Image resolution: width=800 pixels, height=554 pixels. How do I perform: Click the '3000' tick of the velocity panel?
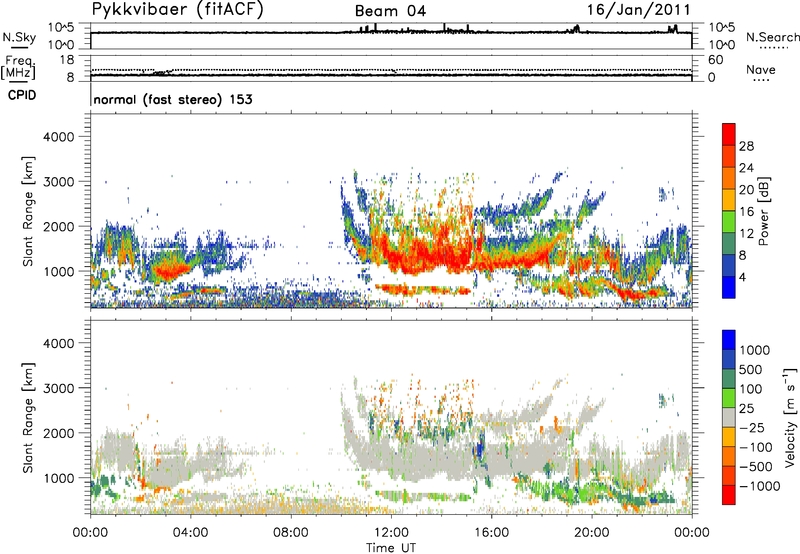59,388
